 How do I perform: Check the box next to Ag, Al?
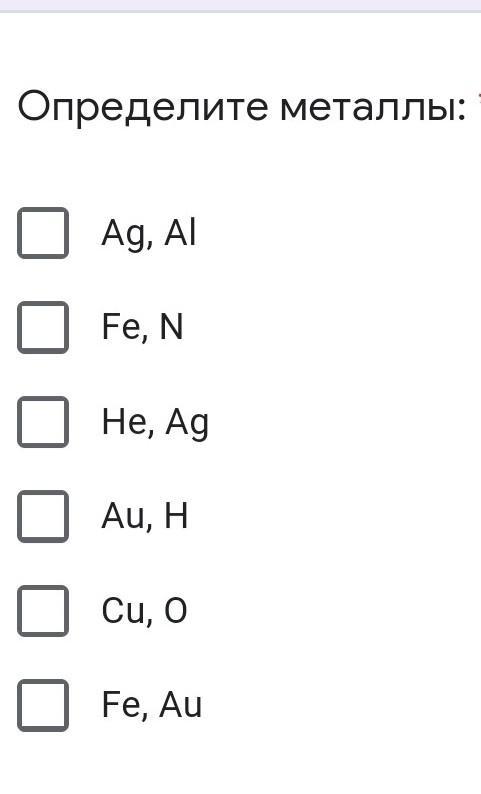43,233
